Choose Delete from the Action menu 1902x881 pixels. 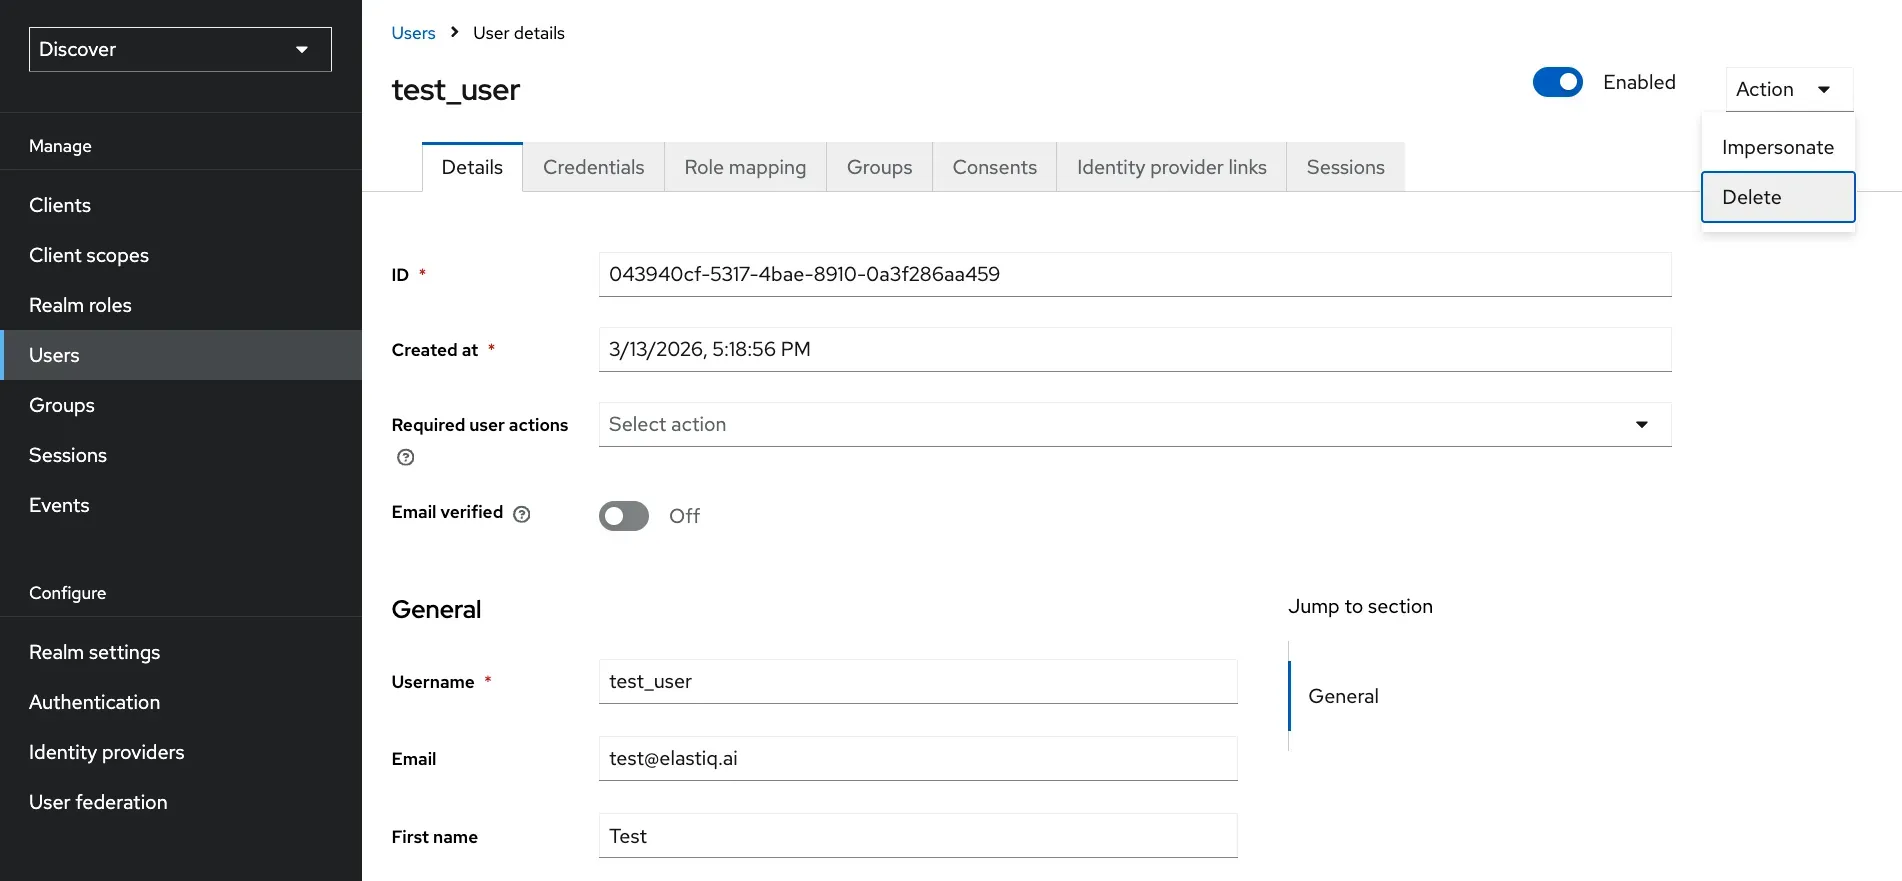coord(1777,197)
